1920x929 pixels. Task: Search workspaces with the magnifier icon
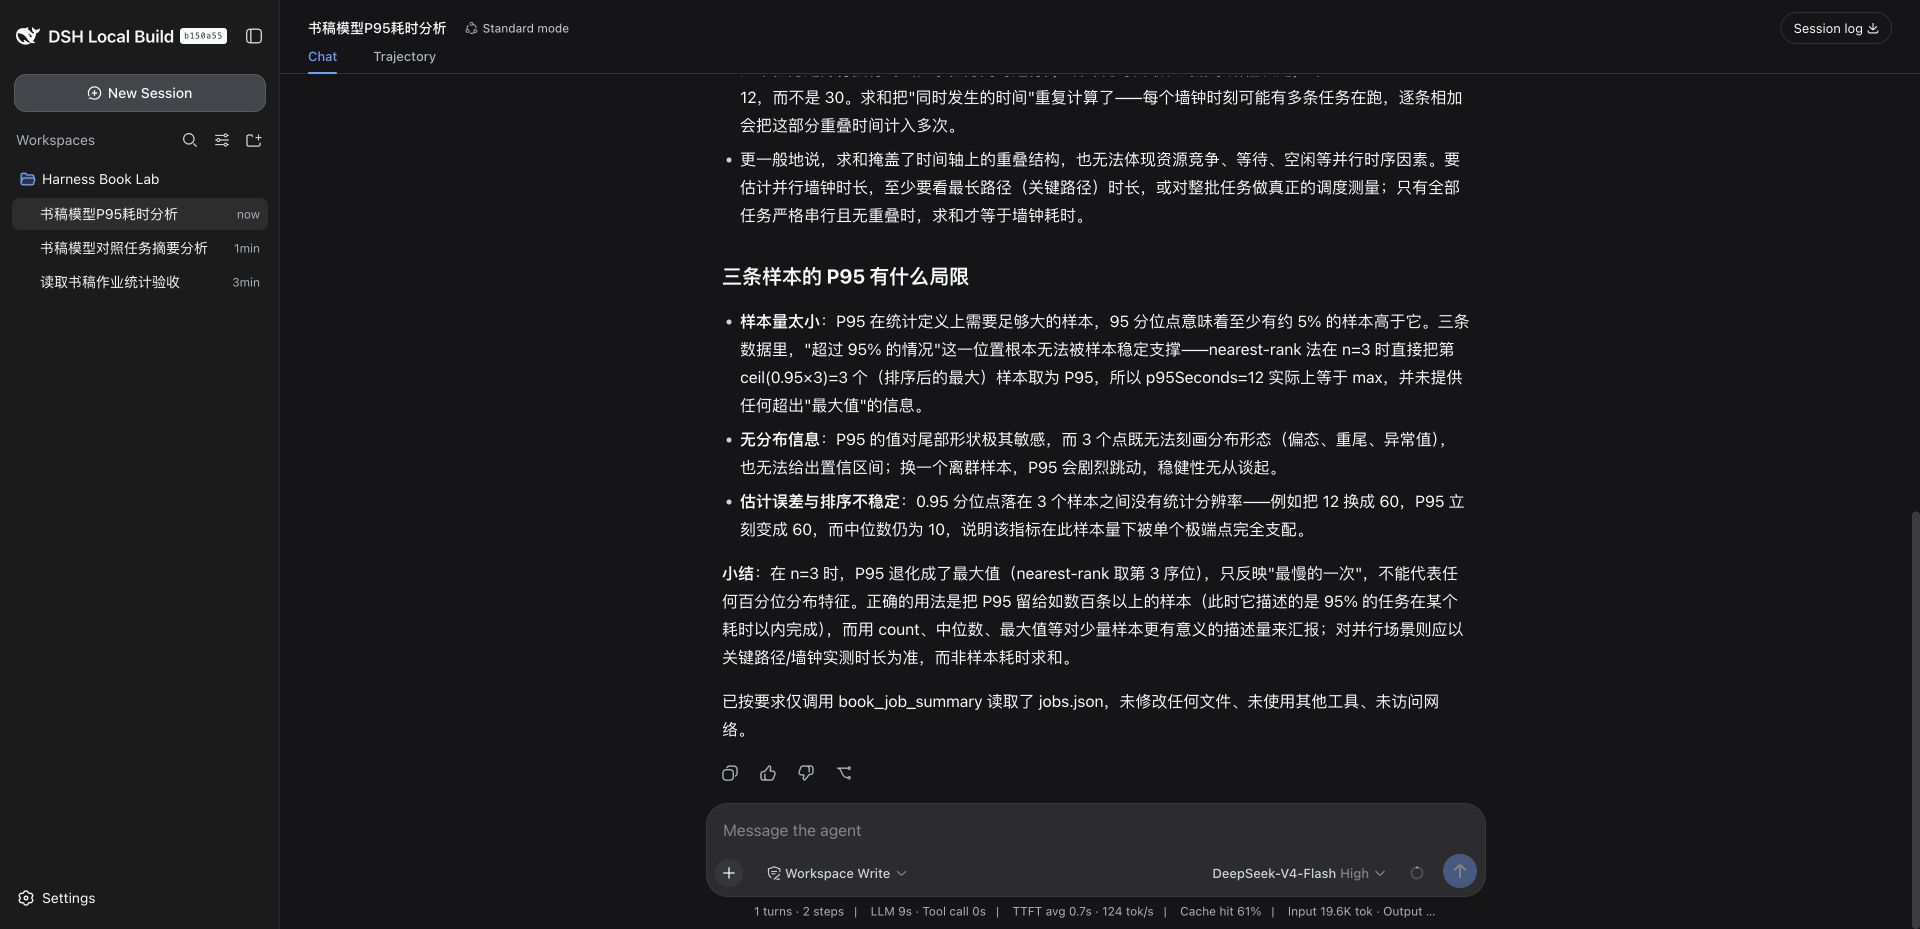point(190,140)
